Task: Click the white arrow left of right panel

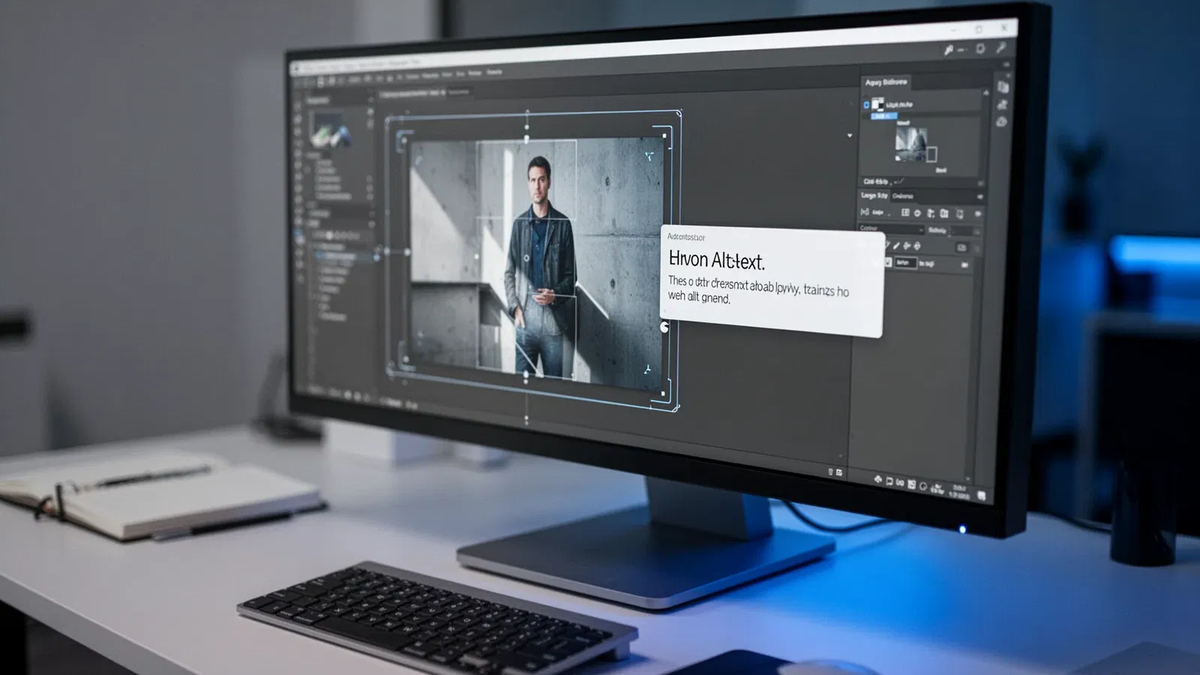Action: coord(850,135)
